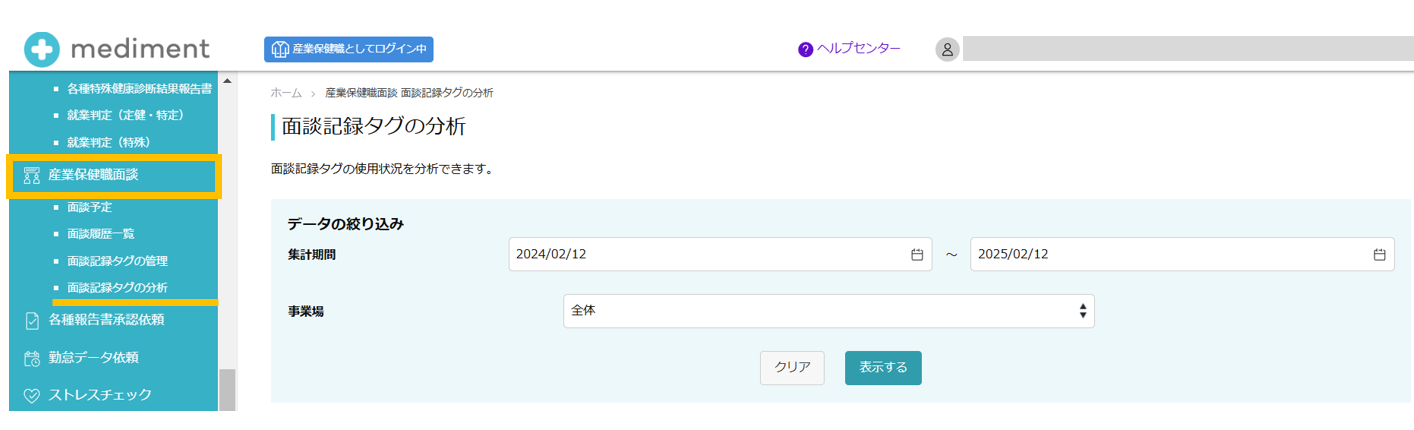
Task: Click the 勤怠データ依頼 clock icon
Action: pyautogui.click(x=31, y=358)
